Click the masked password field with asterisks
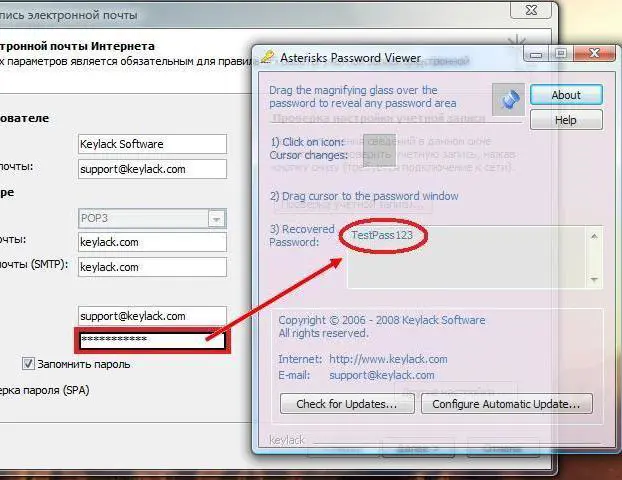 coord(152,340)
